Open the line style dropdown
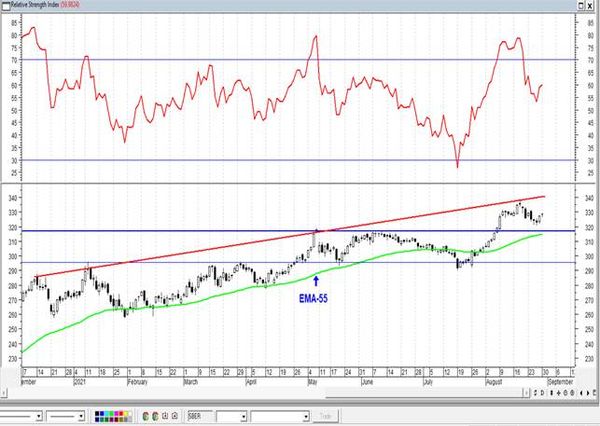This screenshot has height=426, width=600. (x=39, y=416)
